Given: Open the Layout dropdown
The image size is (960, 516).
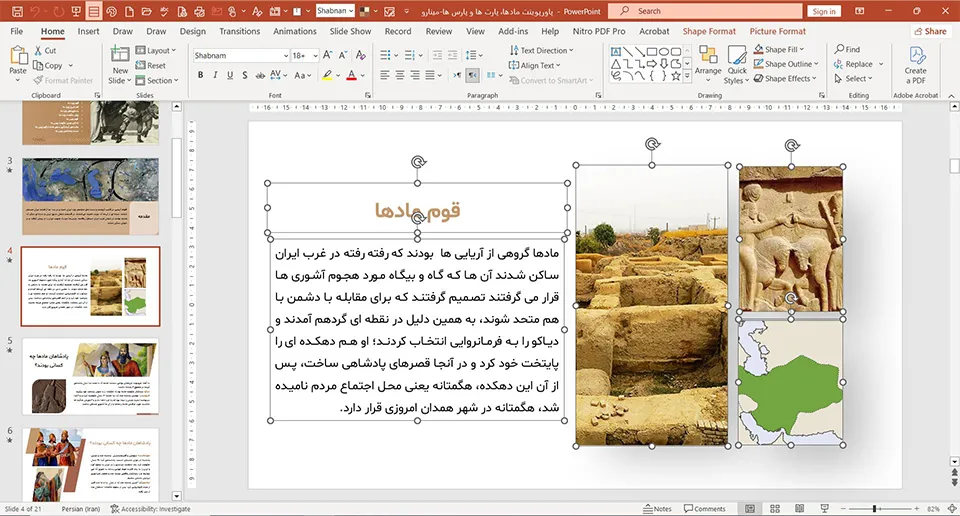Looking at the screenshot, I should (156, 50).
